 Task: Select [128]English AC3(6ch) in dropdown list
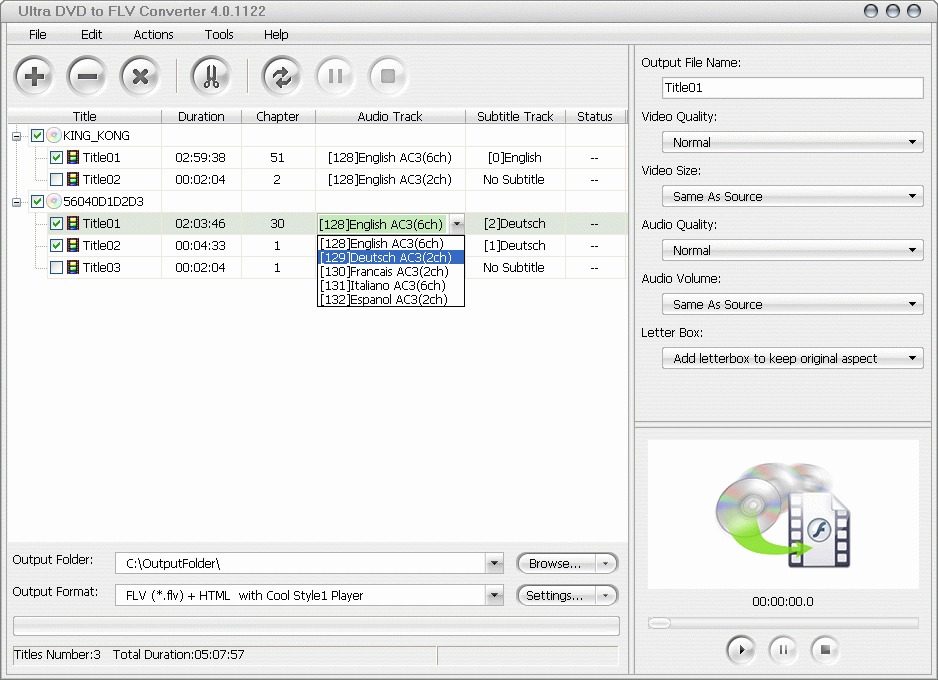pyautogui.click(x=391, y=243)
